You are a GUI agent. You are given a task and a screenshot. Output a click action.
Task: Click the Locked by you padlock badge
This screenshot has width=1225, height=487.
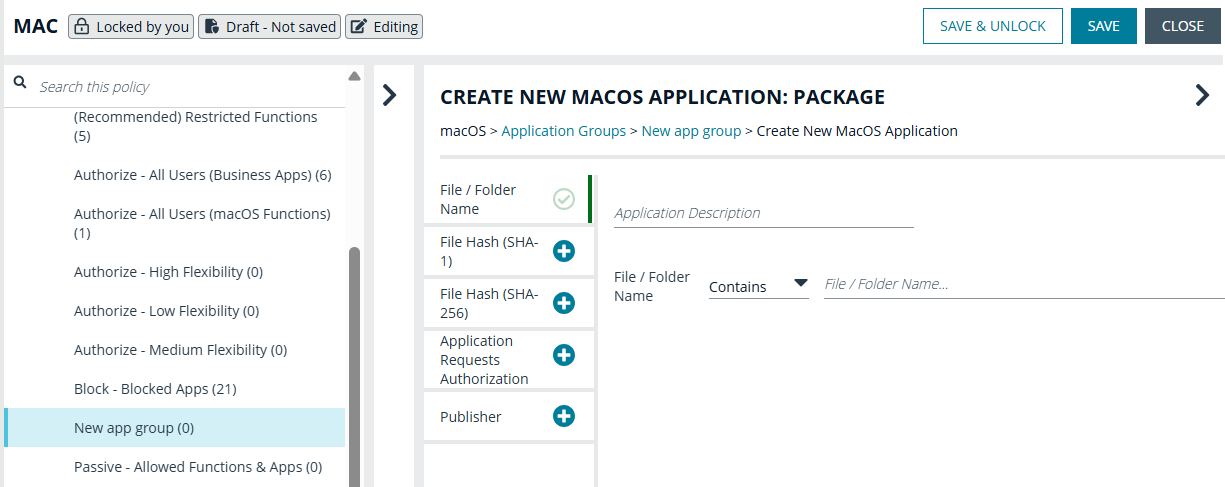131,27
